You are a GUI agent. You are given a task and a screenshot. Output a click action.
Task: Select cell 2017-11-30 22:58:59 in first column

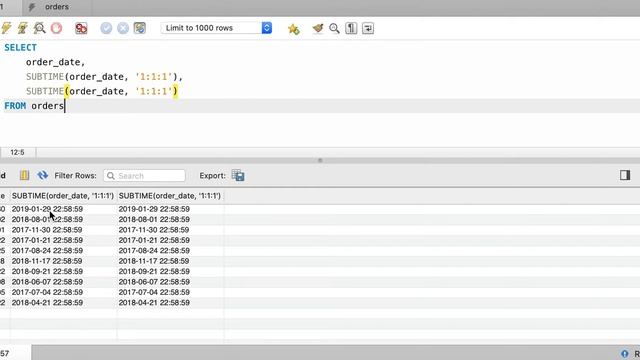(x=47, y=230)
